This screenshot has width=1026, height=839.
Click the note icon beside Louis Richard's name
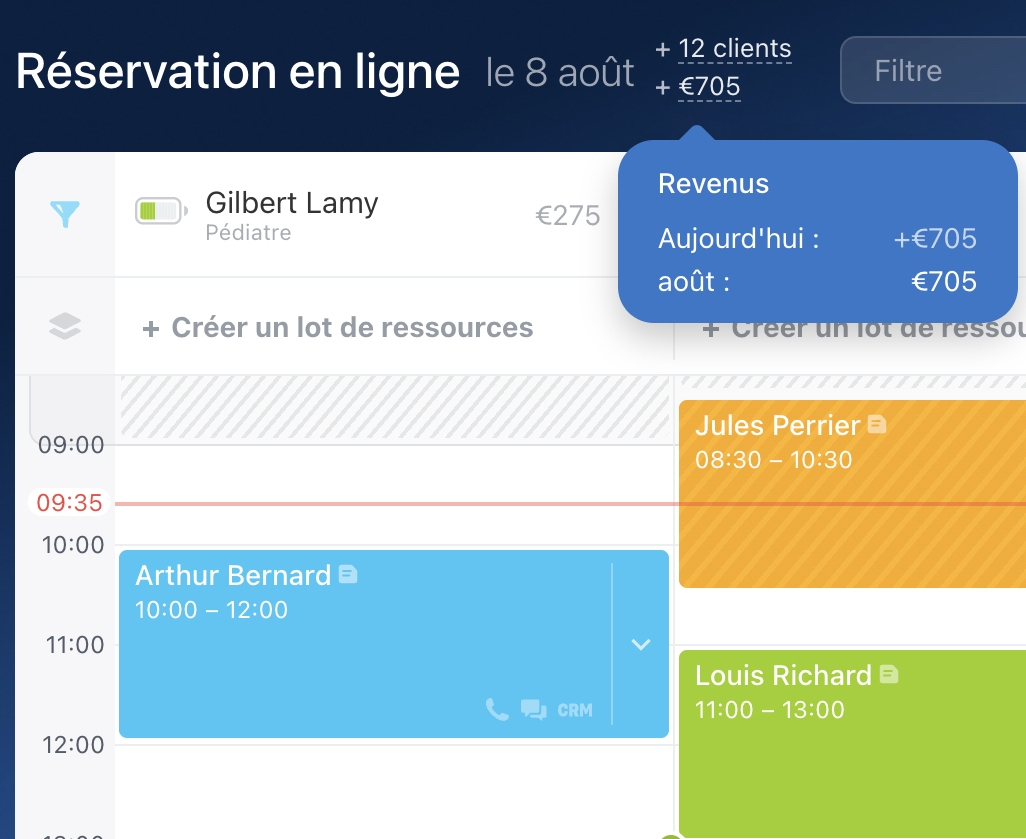[x=889, y=674]
